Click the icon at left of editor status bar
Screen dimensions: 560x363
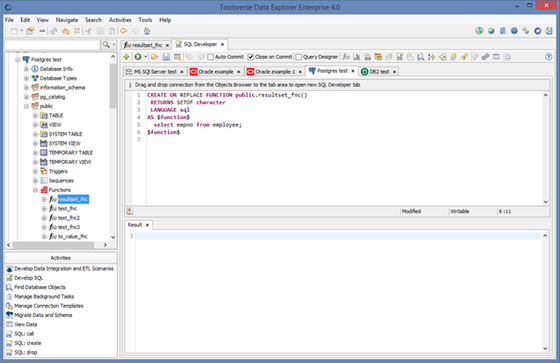(x=130, y=211)
